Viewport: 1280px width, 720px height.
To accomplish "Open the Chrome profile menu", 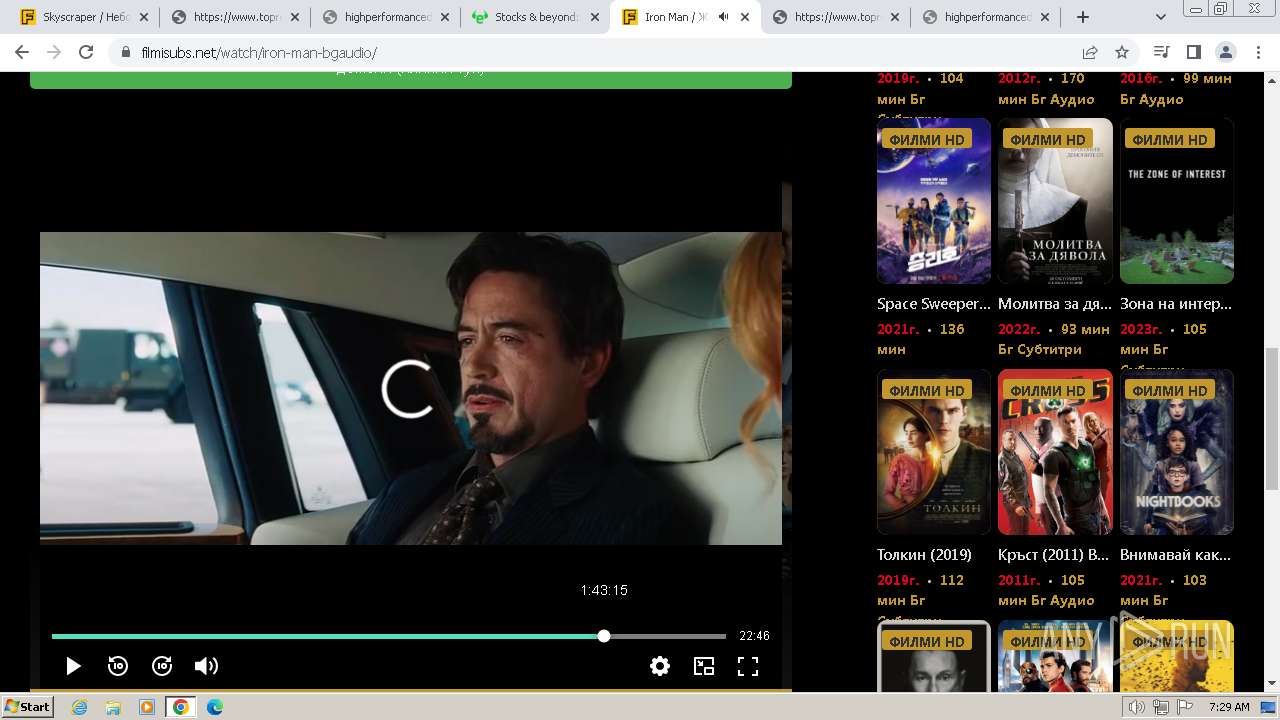I will pos(1225,52).
